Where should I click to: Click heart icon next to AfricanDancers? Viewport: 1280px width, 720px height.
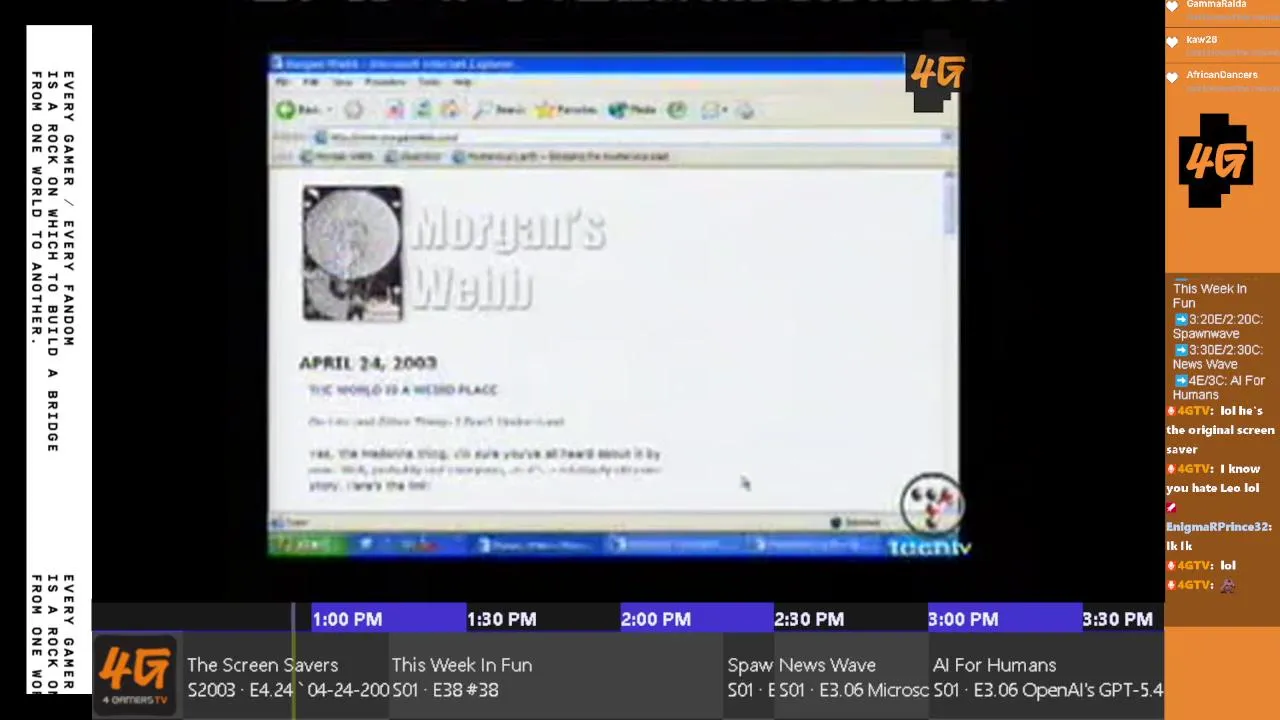click(x=1172, y=77)
